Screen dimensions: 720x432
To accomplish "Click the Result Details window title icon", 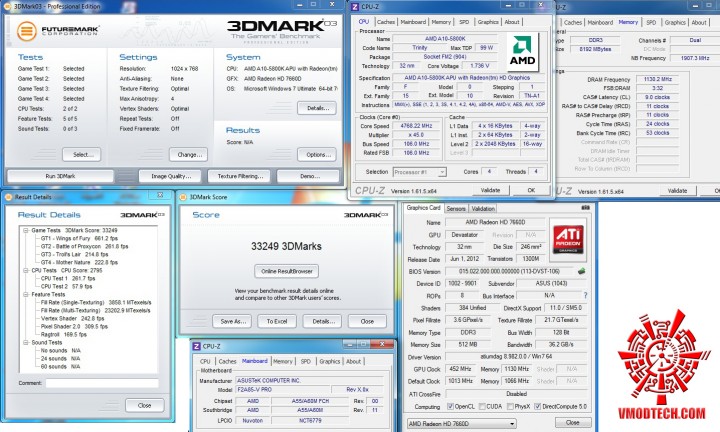I will point(8,197).
